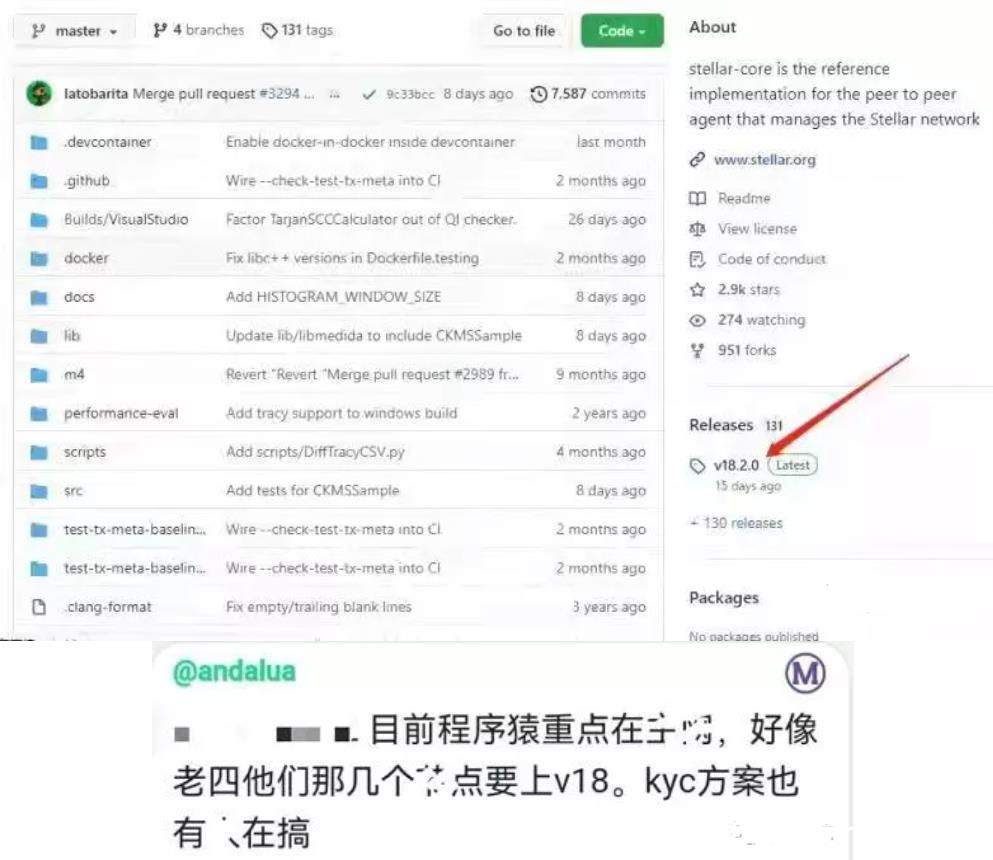The height and width of the screenshot is (860, 993).
Task: Open the v18.2.0 release link
Action: pyautogui.click(x=737, y=465)
